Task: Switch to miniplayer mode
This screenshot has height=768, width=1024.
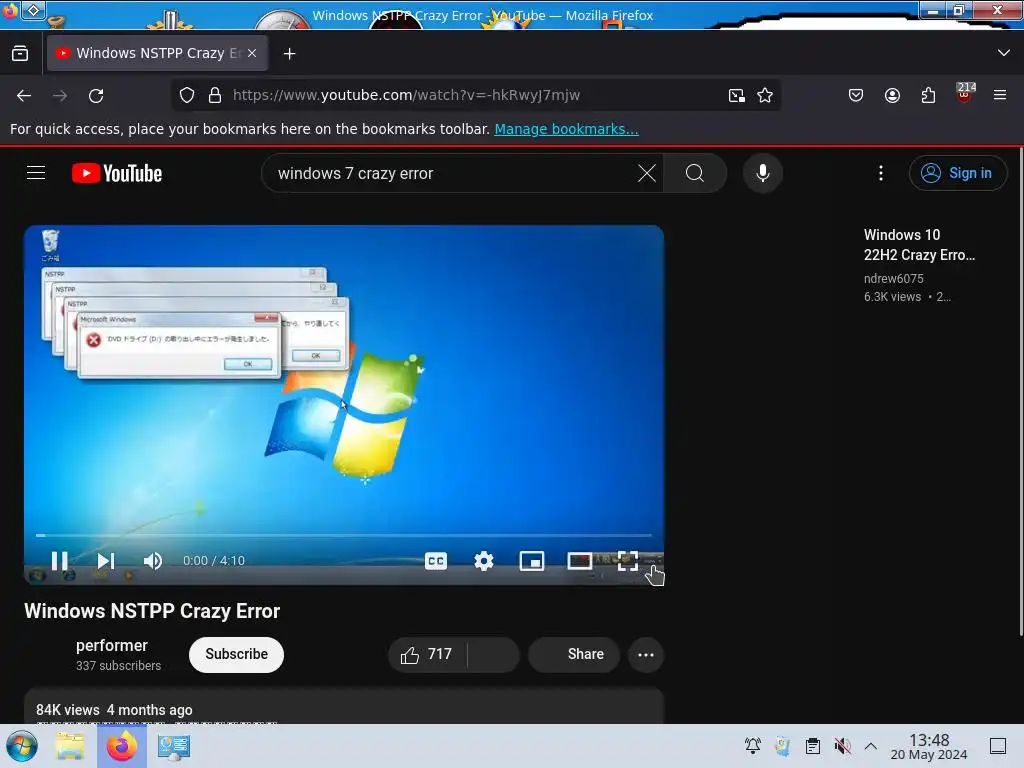Action: click(532, 561)
